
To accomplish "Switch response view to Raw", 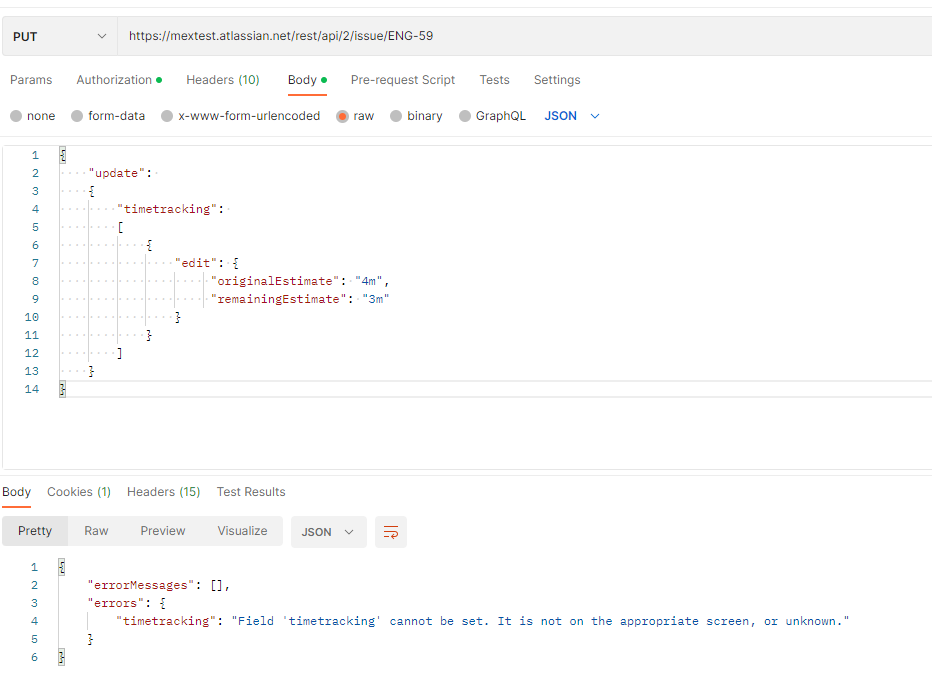I will click(x=96, y=531).
